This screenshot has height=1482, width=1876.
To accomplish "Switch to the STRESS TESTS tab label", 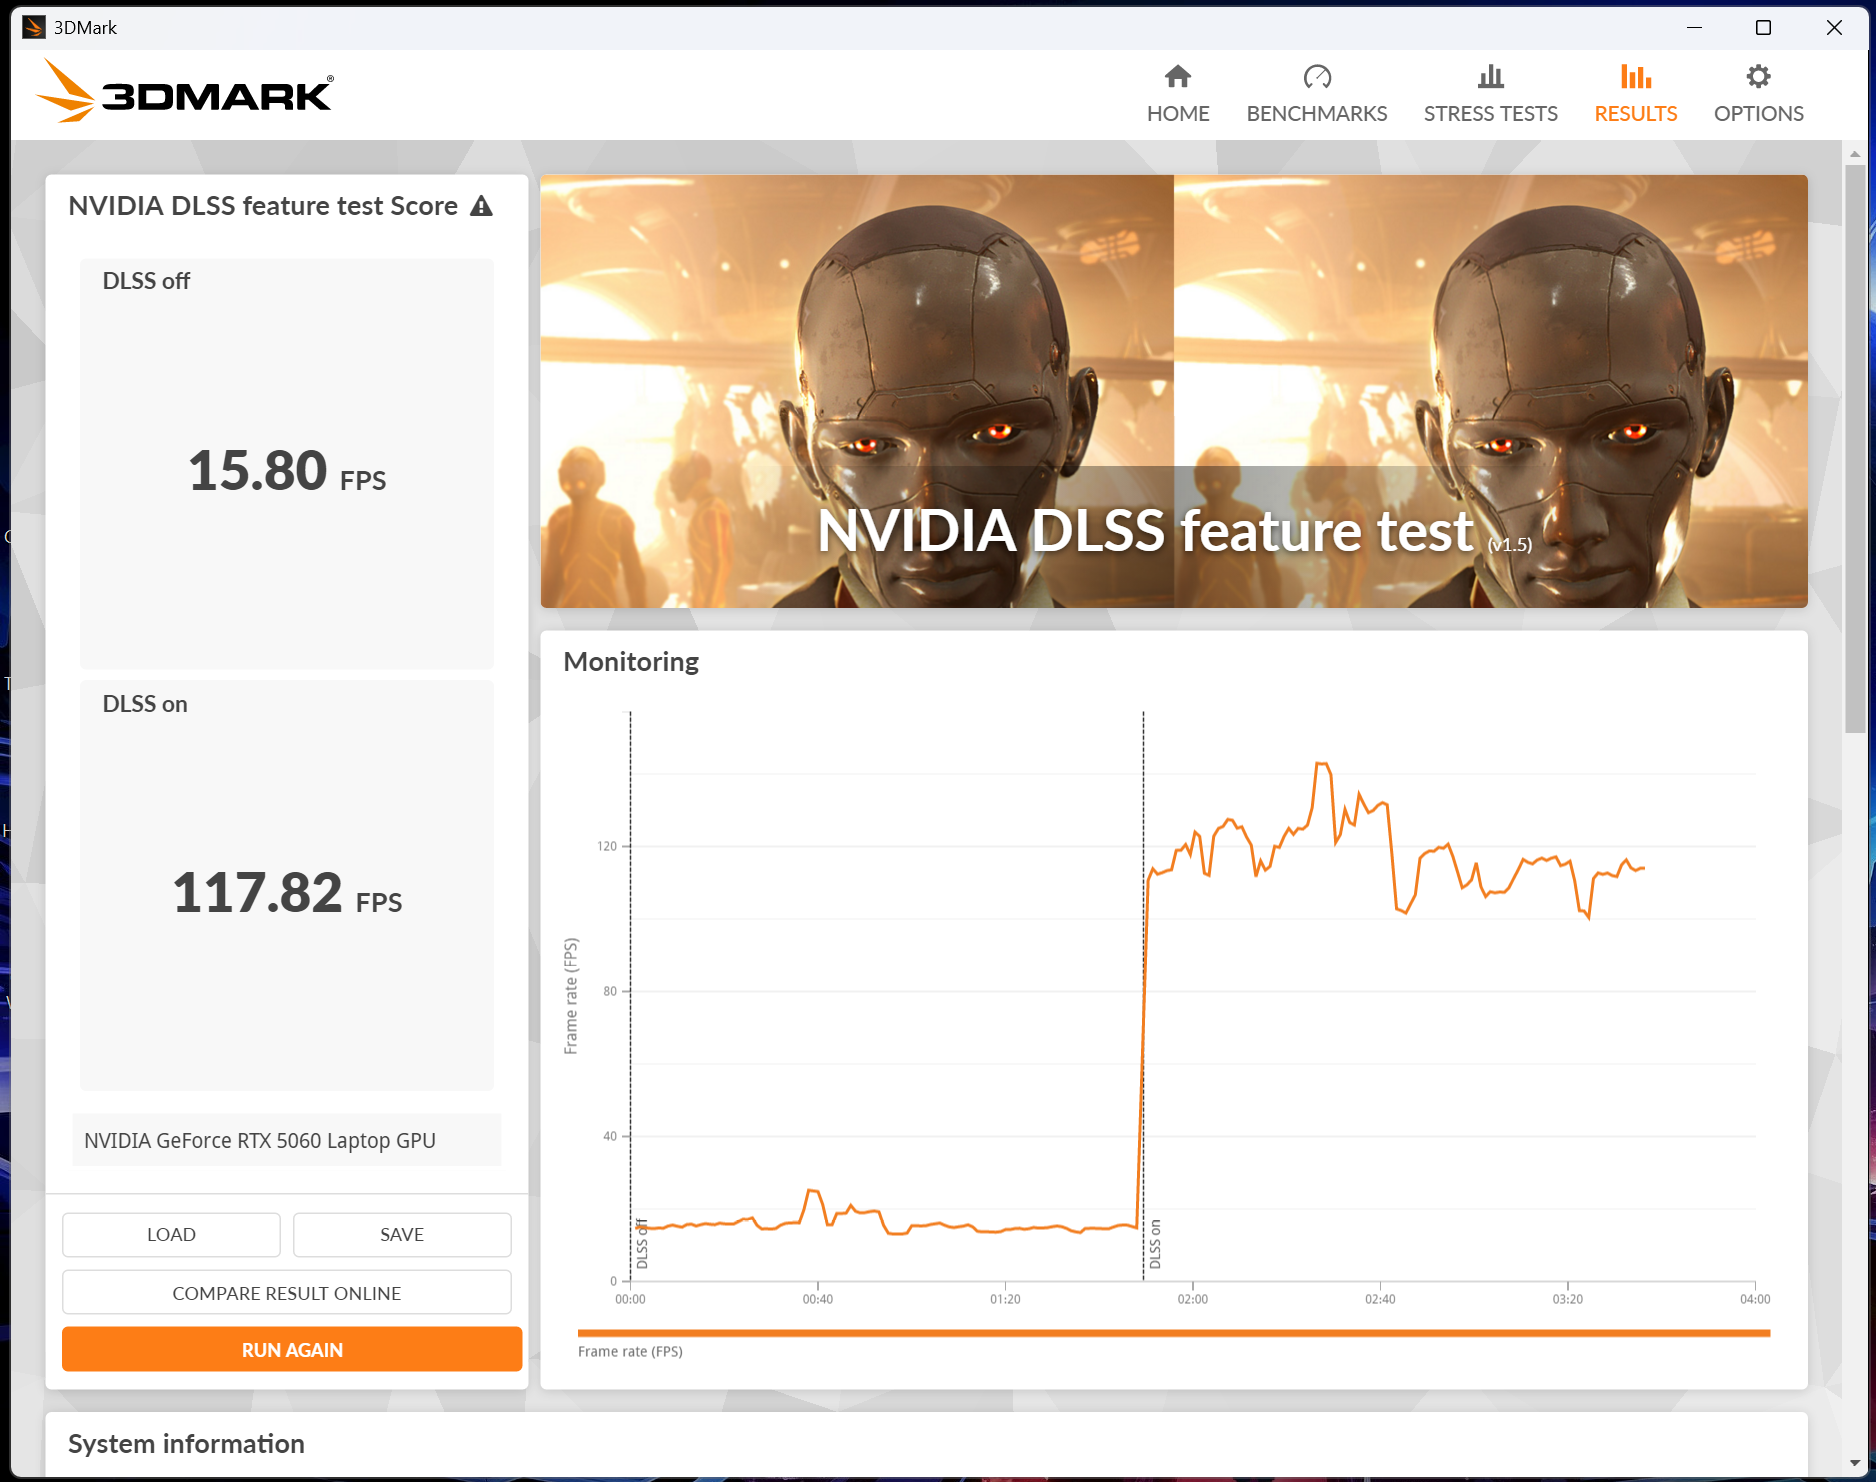I will coord(1491,113).
